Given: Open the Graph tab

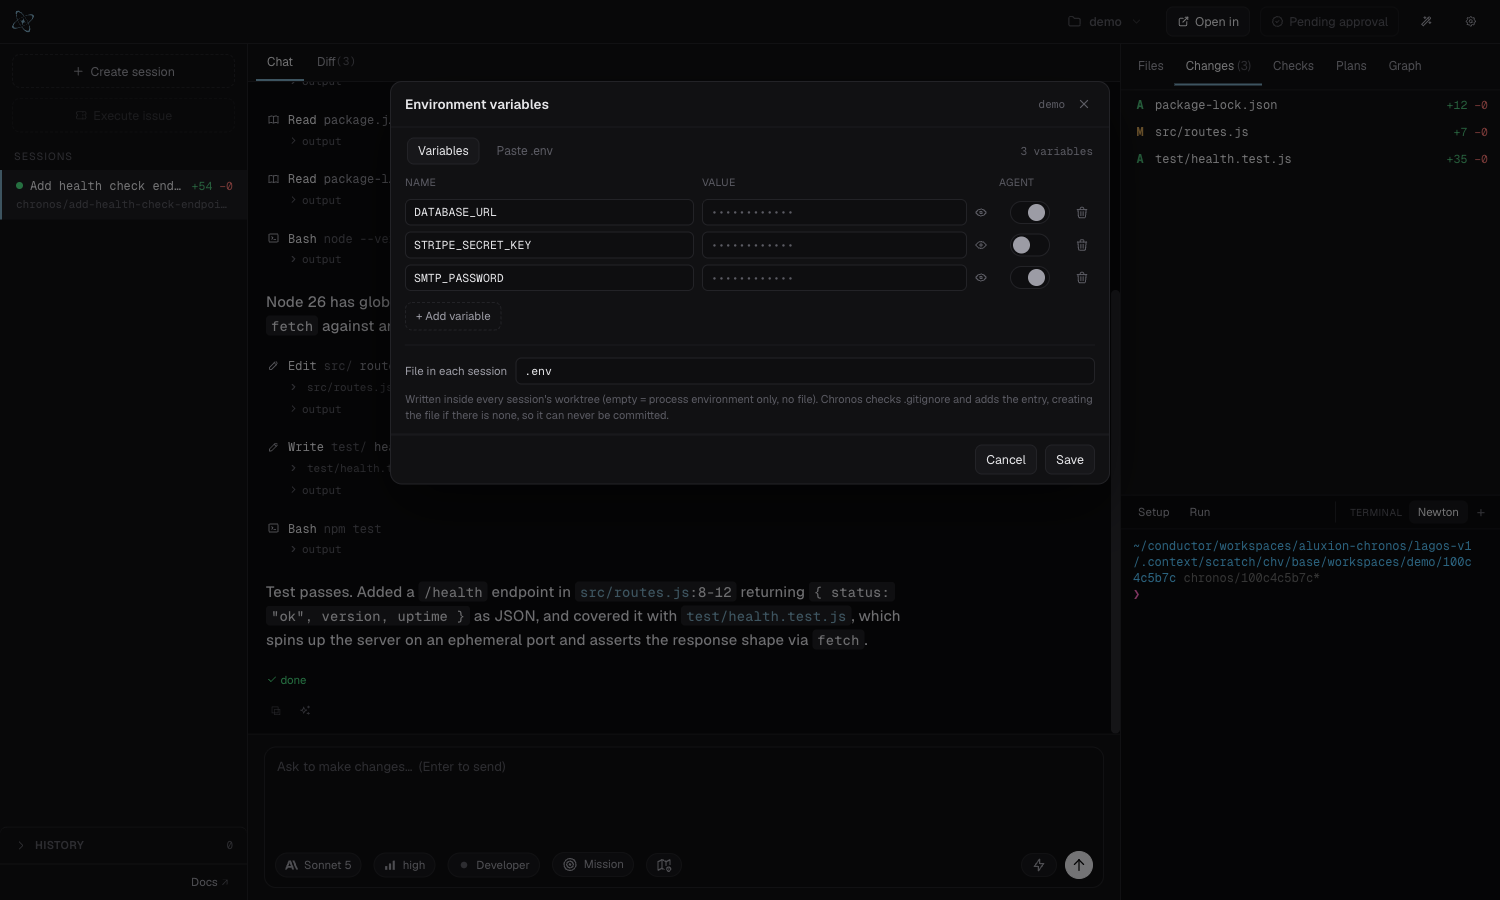Looking at the screenshot, I should [x=1405, y=66].
